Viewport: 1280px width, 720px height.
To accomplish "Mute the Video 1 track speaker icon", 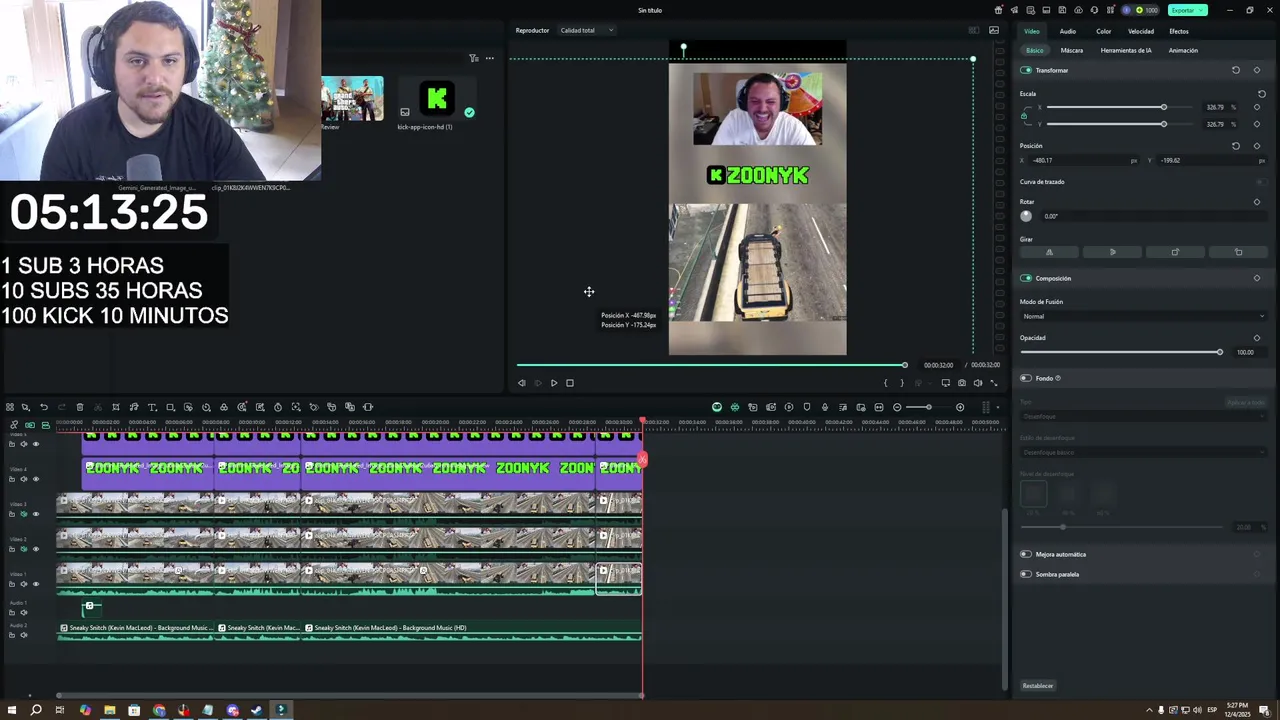I will tap(24, 584).
